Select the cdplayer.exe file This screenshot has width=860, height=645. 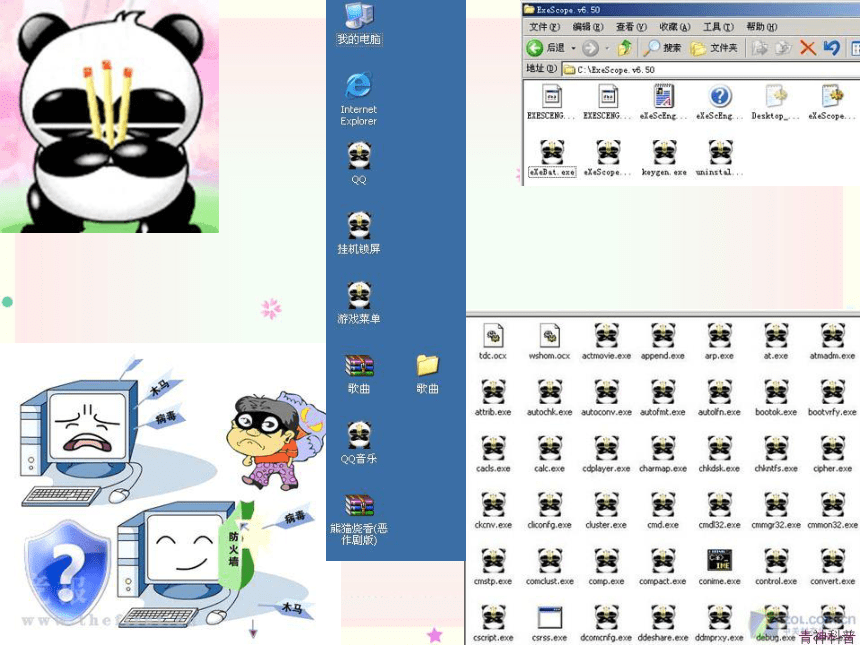606,454
